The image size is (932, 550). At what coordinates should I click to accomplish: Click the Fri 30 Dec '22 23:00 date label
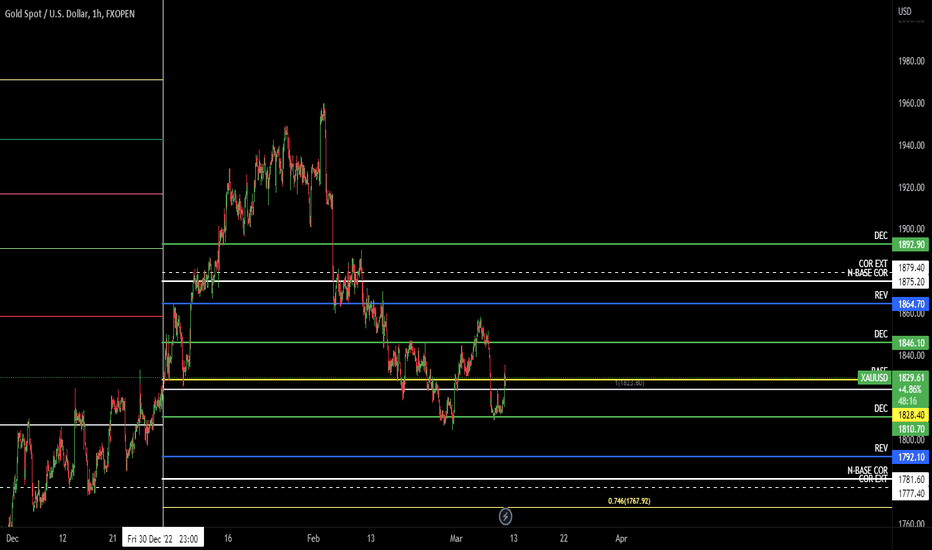click(163, 539)
